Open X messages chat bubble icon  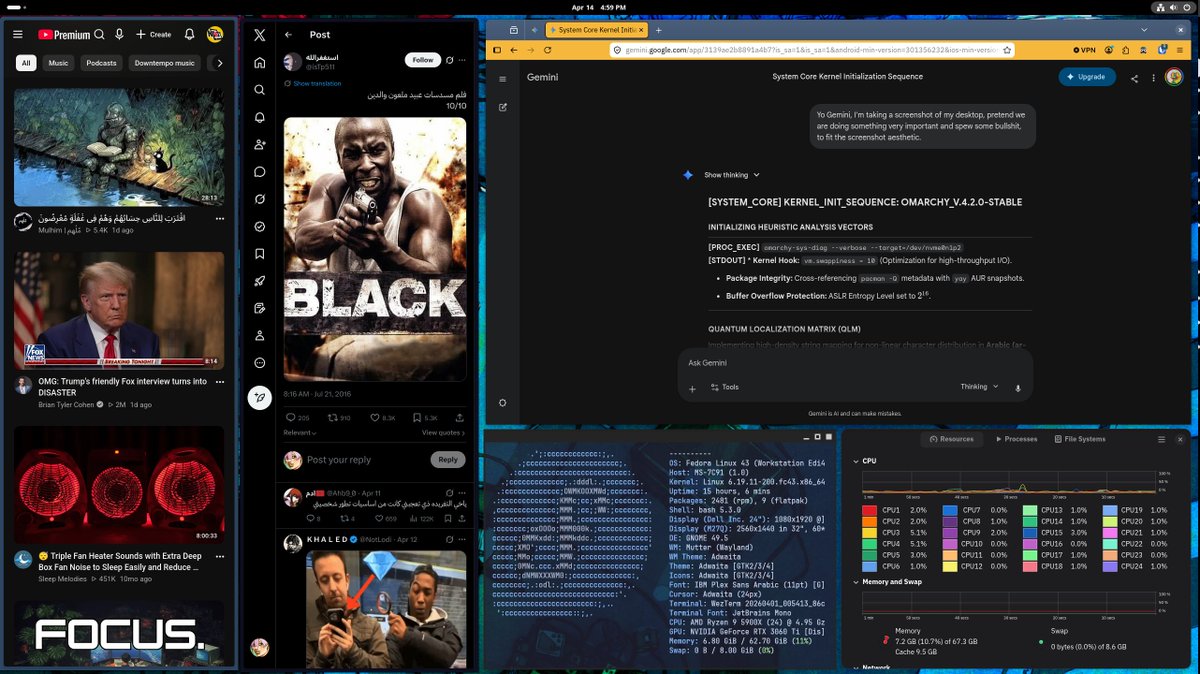[x=260, y=172]
